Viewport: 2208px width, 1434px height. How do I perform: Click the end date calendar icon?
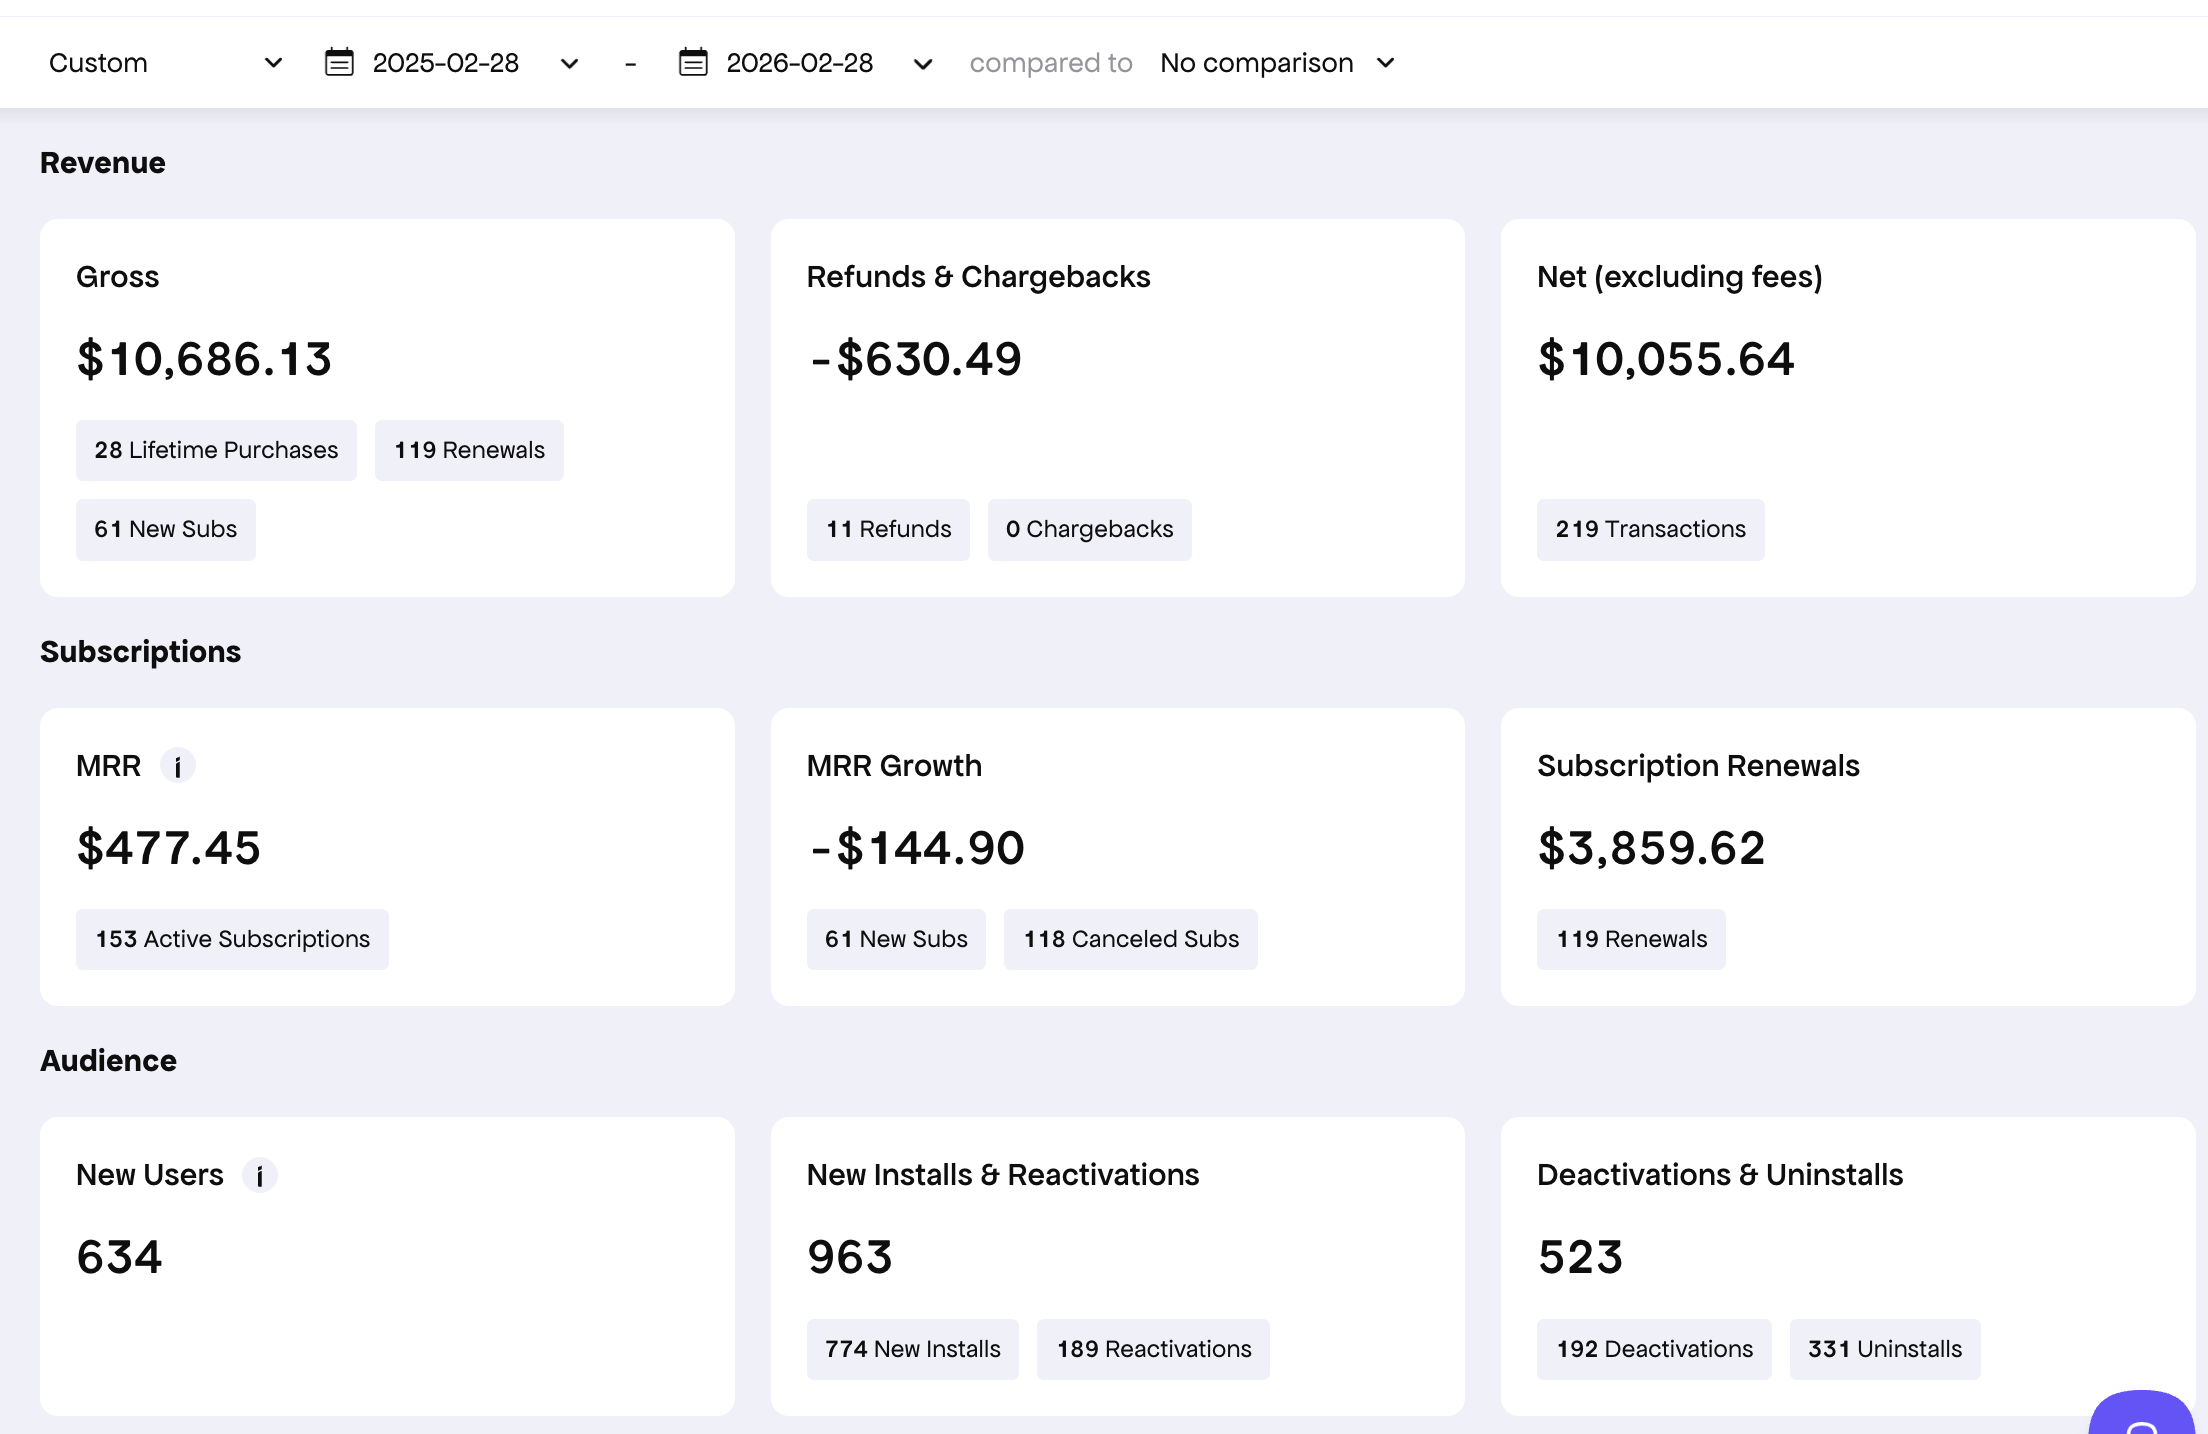click(x=693, y=62)
